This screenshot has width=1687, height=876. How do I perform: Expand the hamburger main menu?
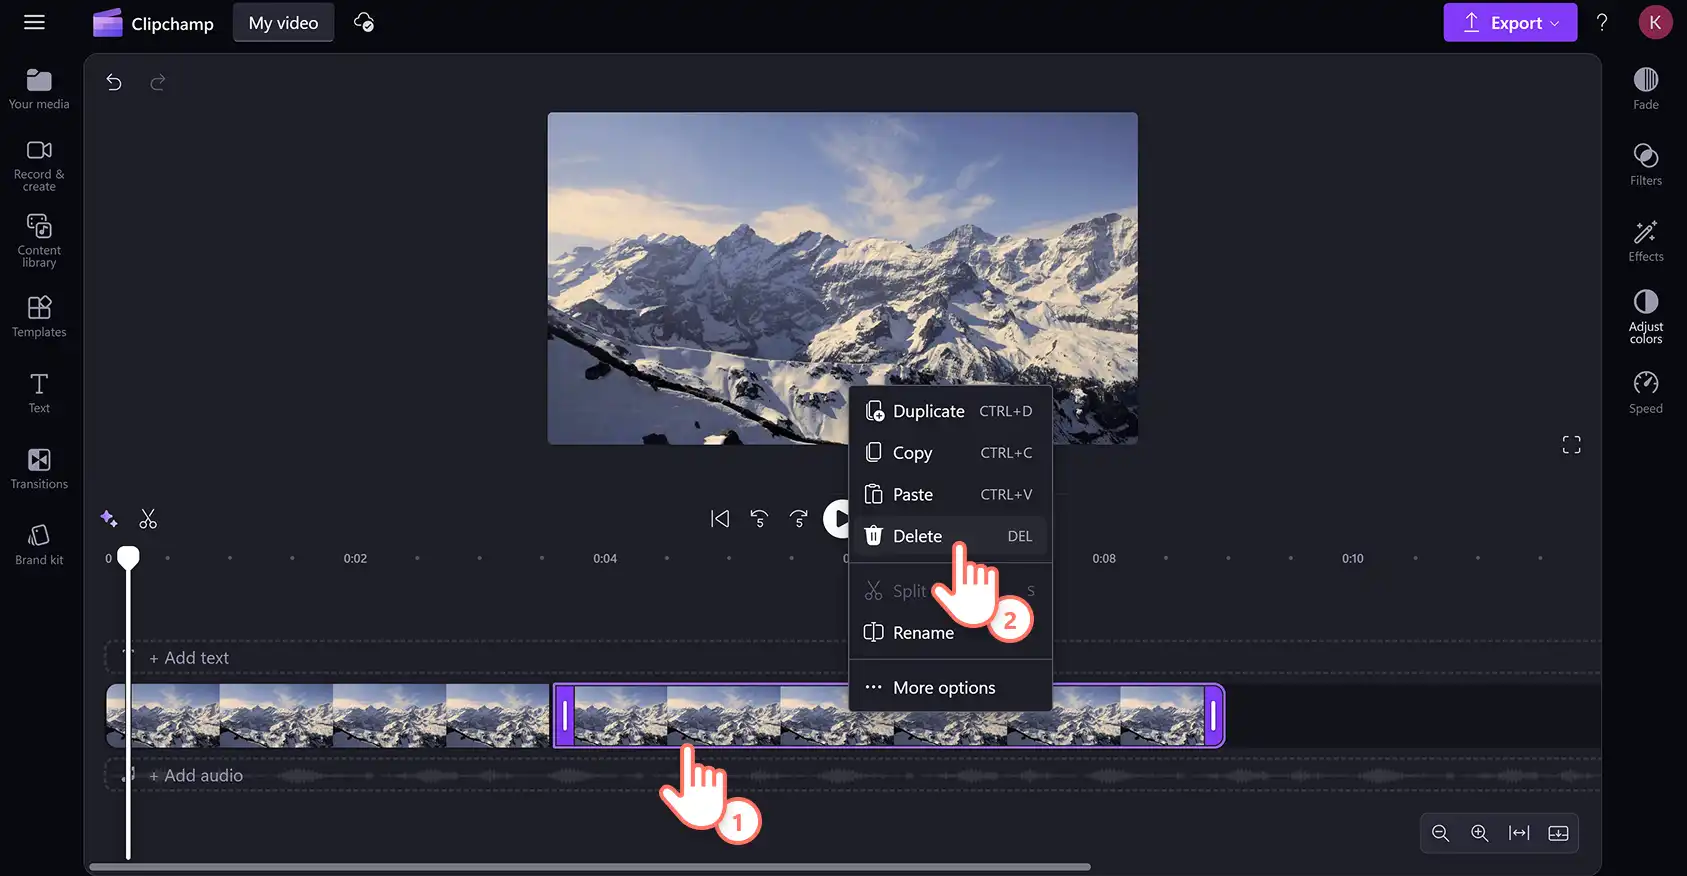point(34,22)
